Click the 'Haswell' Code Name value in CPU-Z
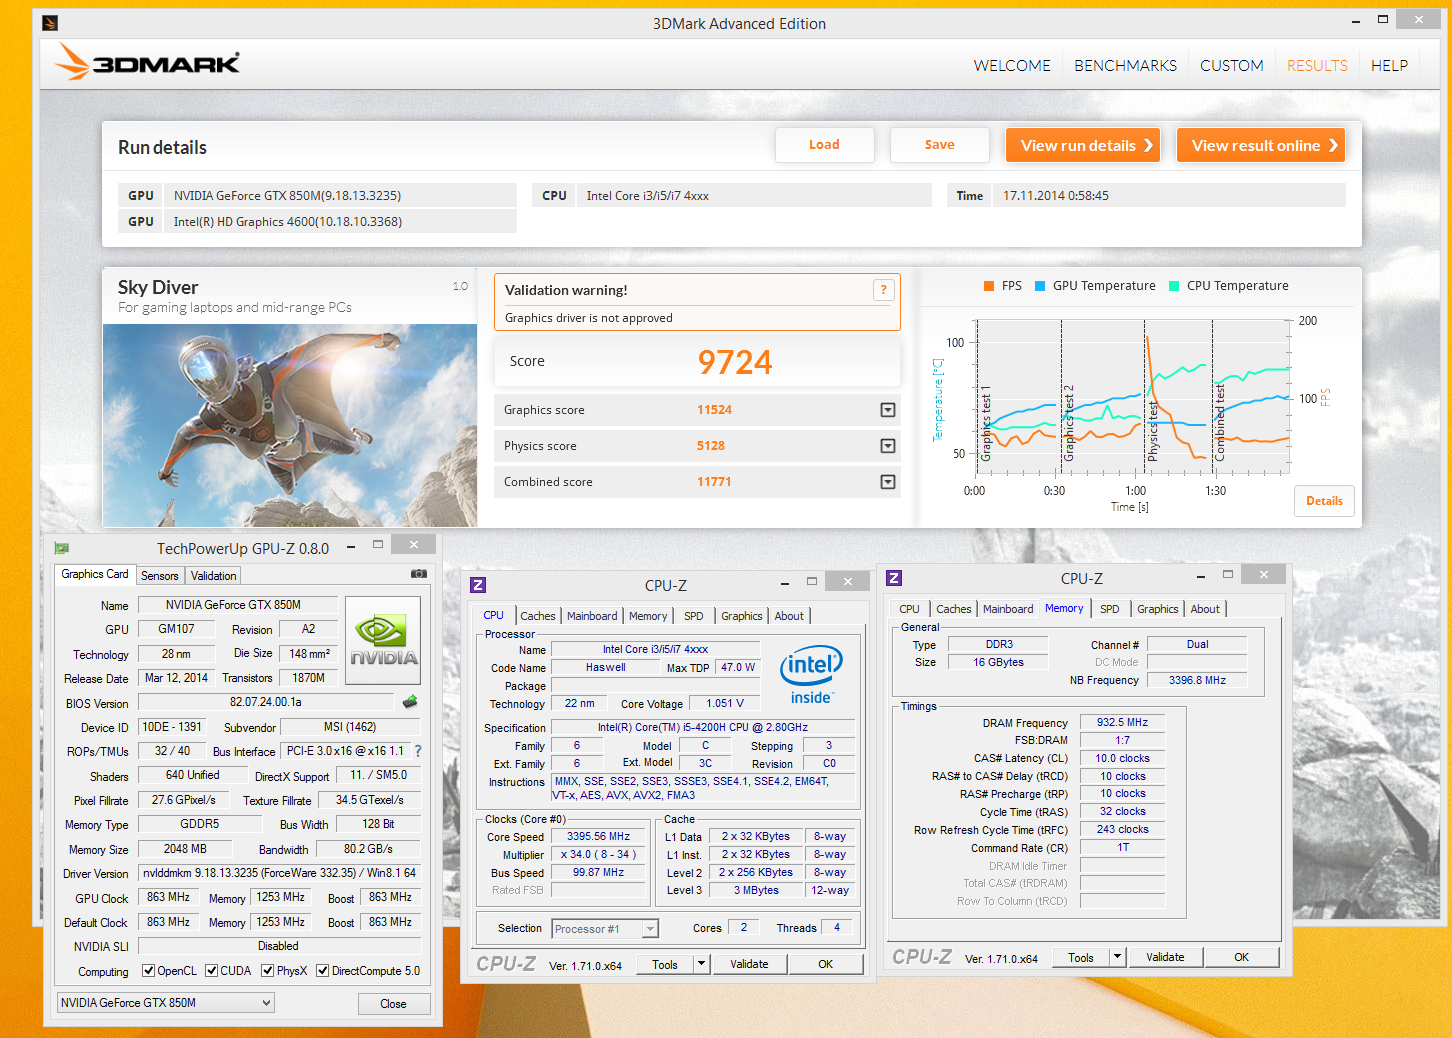 point(605,667)
